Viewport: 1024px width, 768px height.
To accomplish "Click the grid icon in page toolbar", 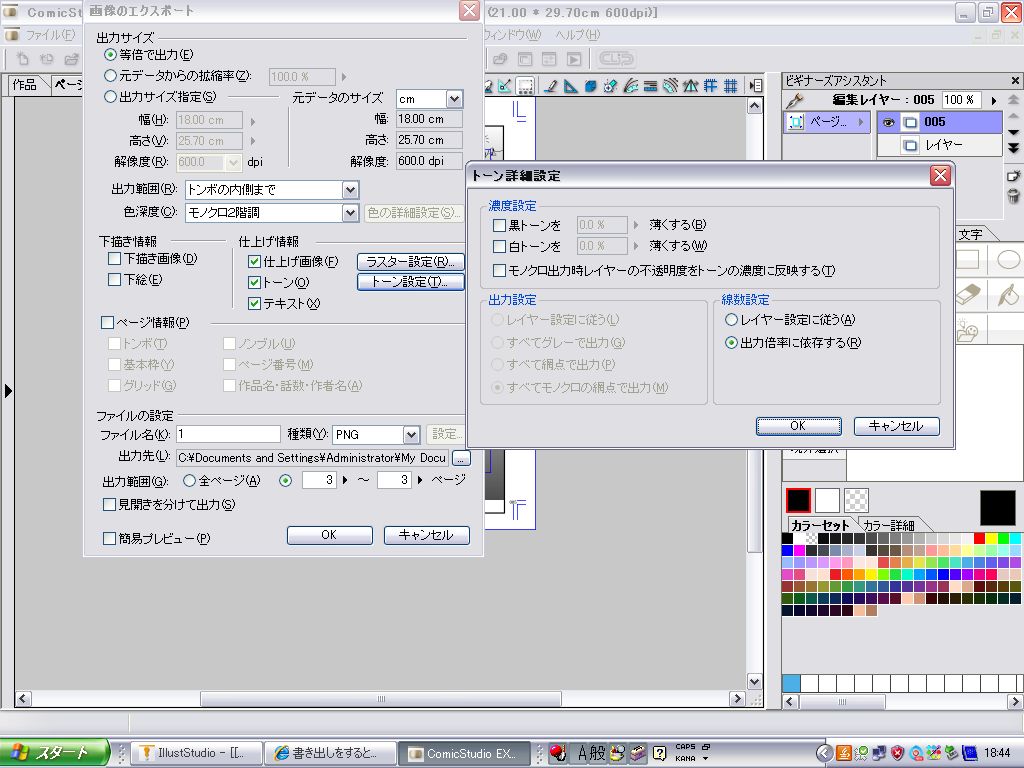I will pos(731,86).
